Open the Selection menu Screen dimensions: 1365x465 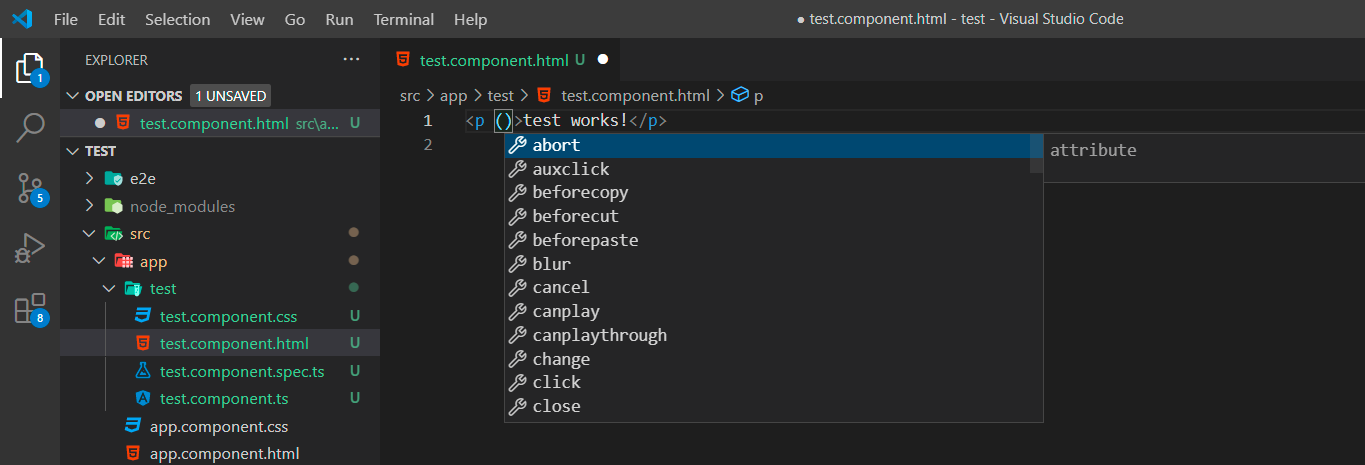tap(177, 19)
